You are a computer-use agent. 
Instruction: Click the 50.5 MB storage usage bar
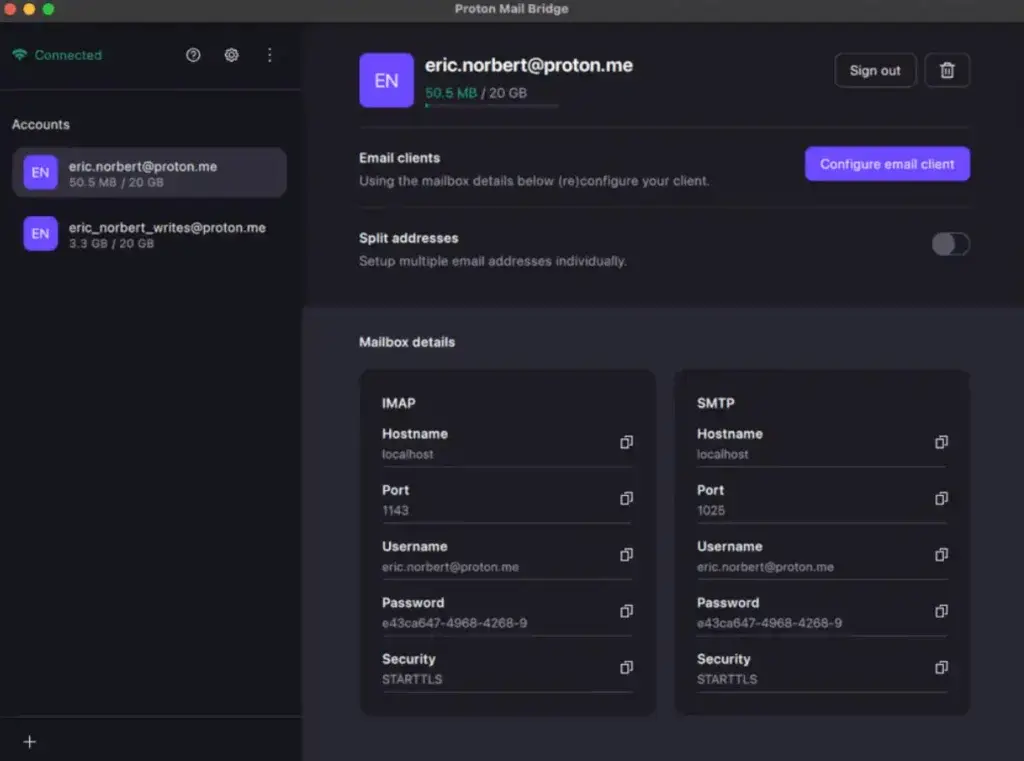(x=491, y=105)
